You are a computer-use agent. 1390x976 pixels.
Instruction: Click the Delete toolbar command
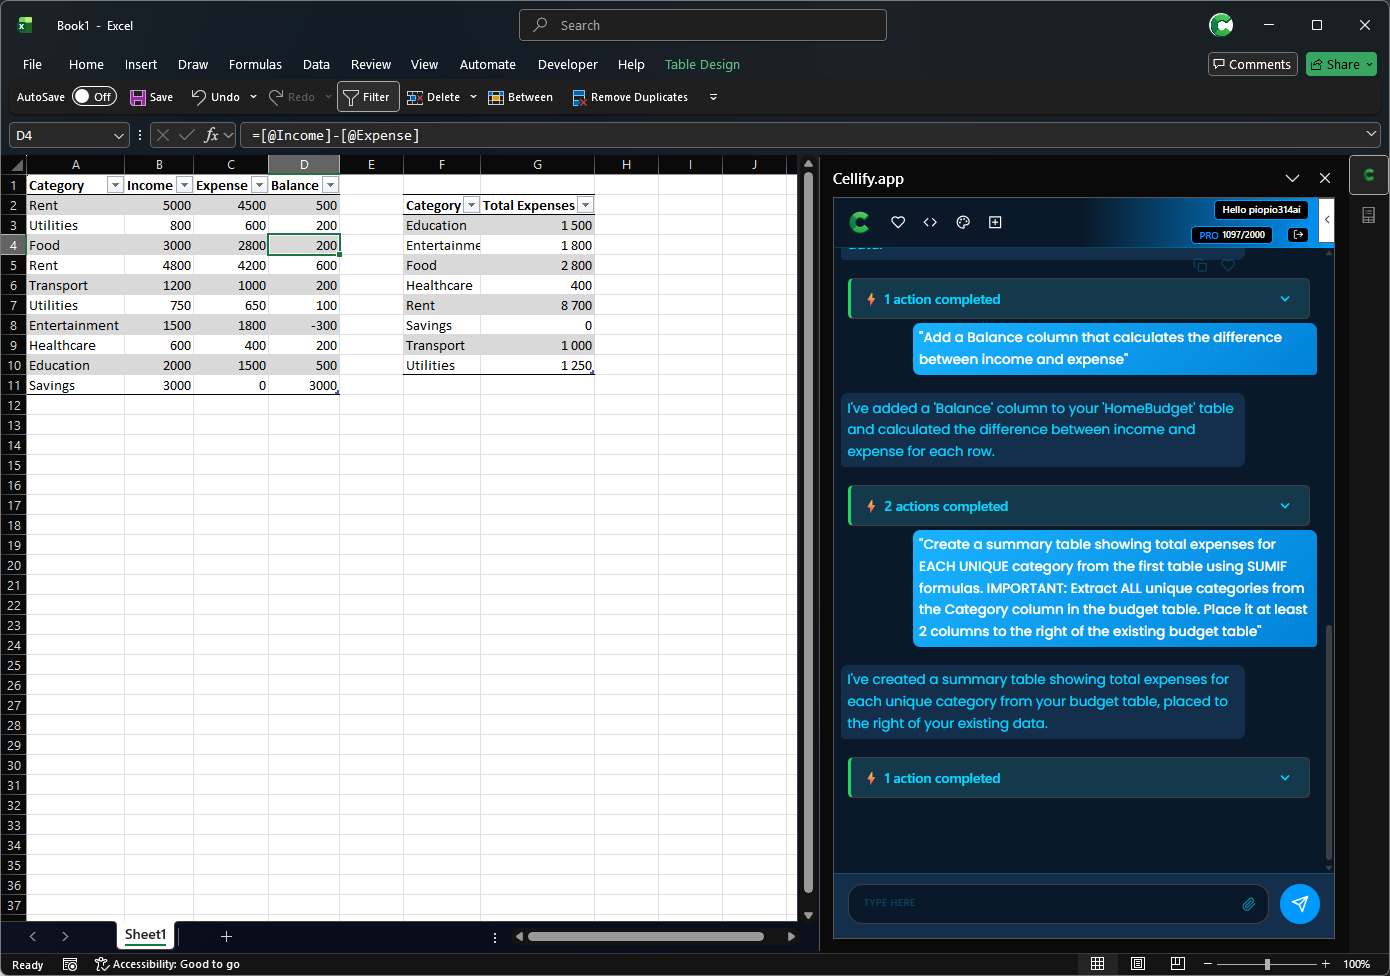click(x=434, y=97)
